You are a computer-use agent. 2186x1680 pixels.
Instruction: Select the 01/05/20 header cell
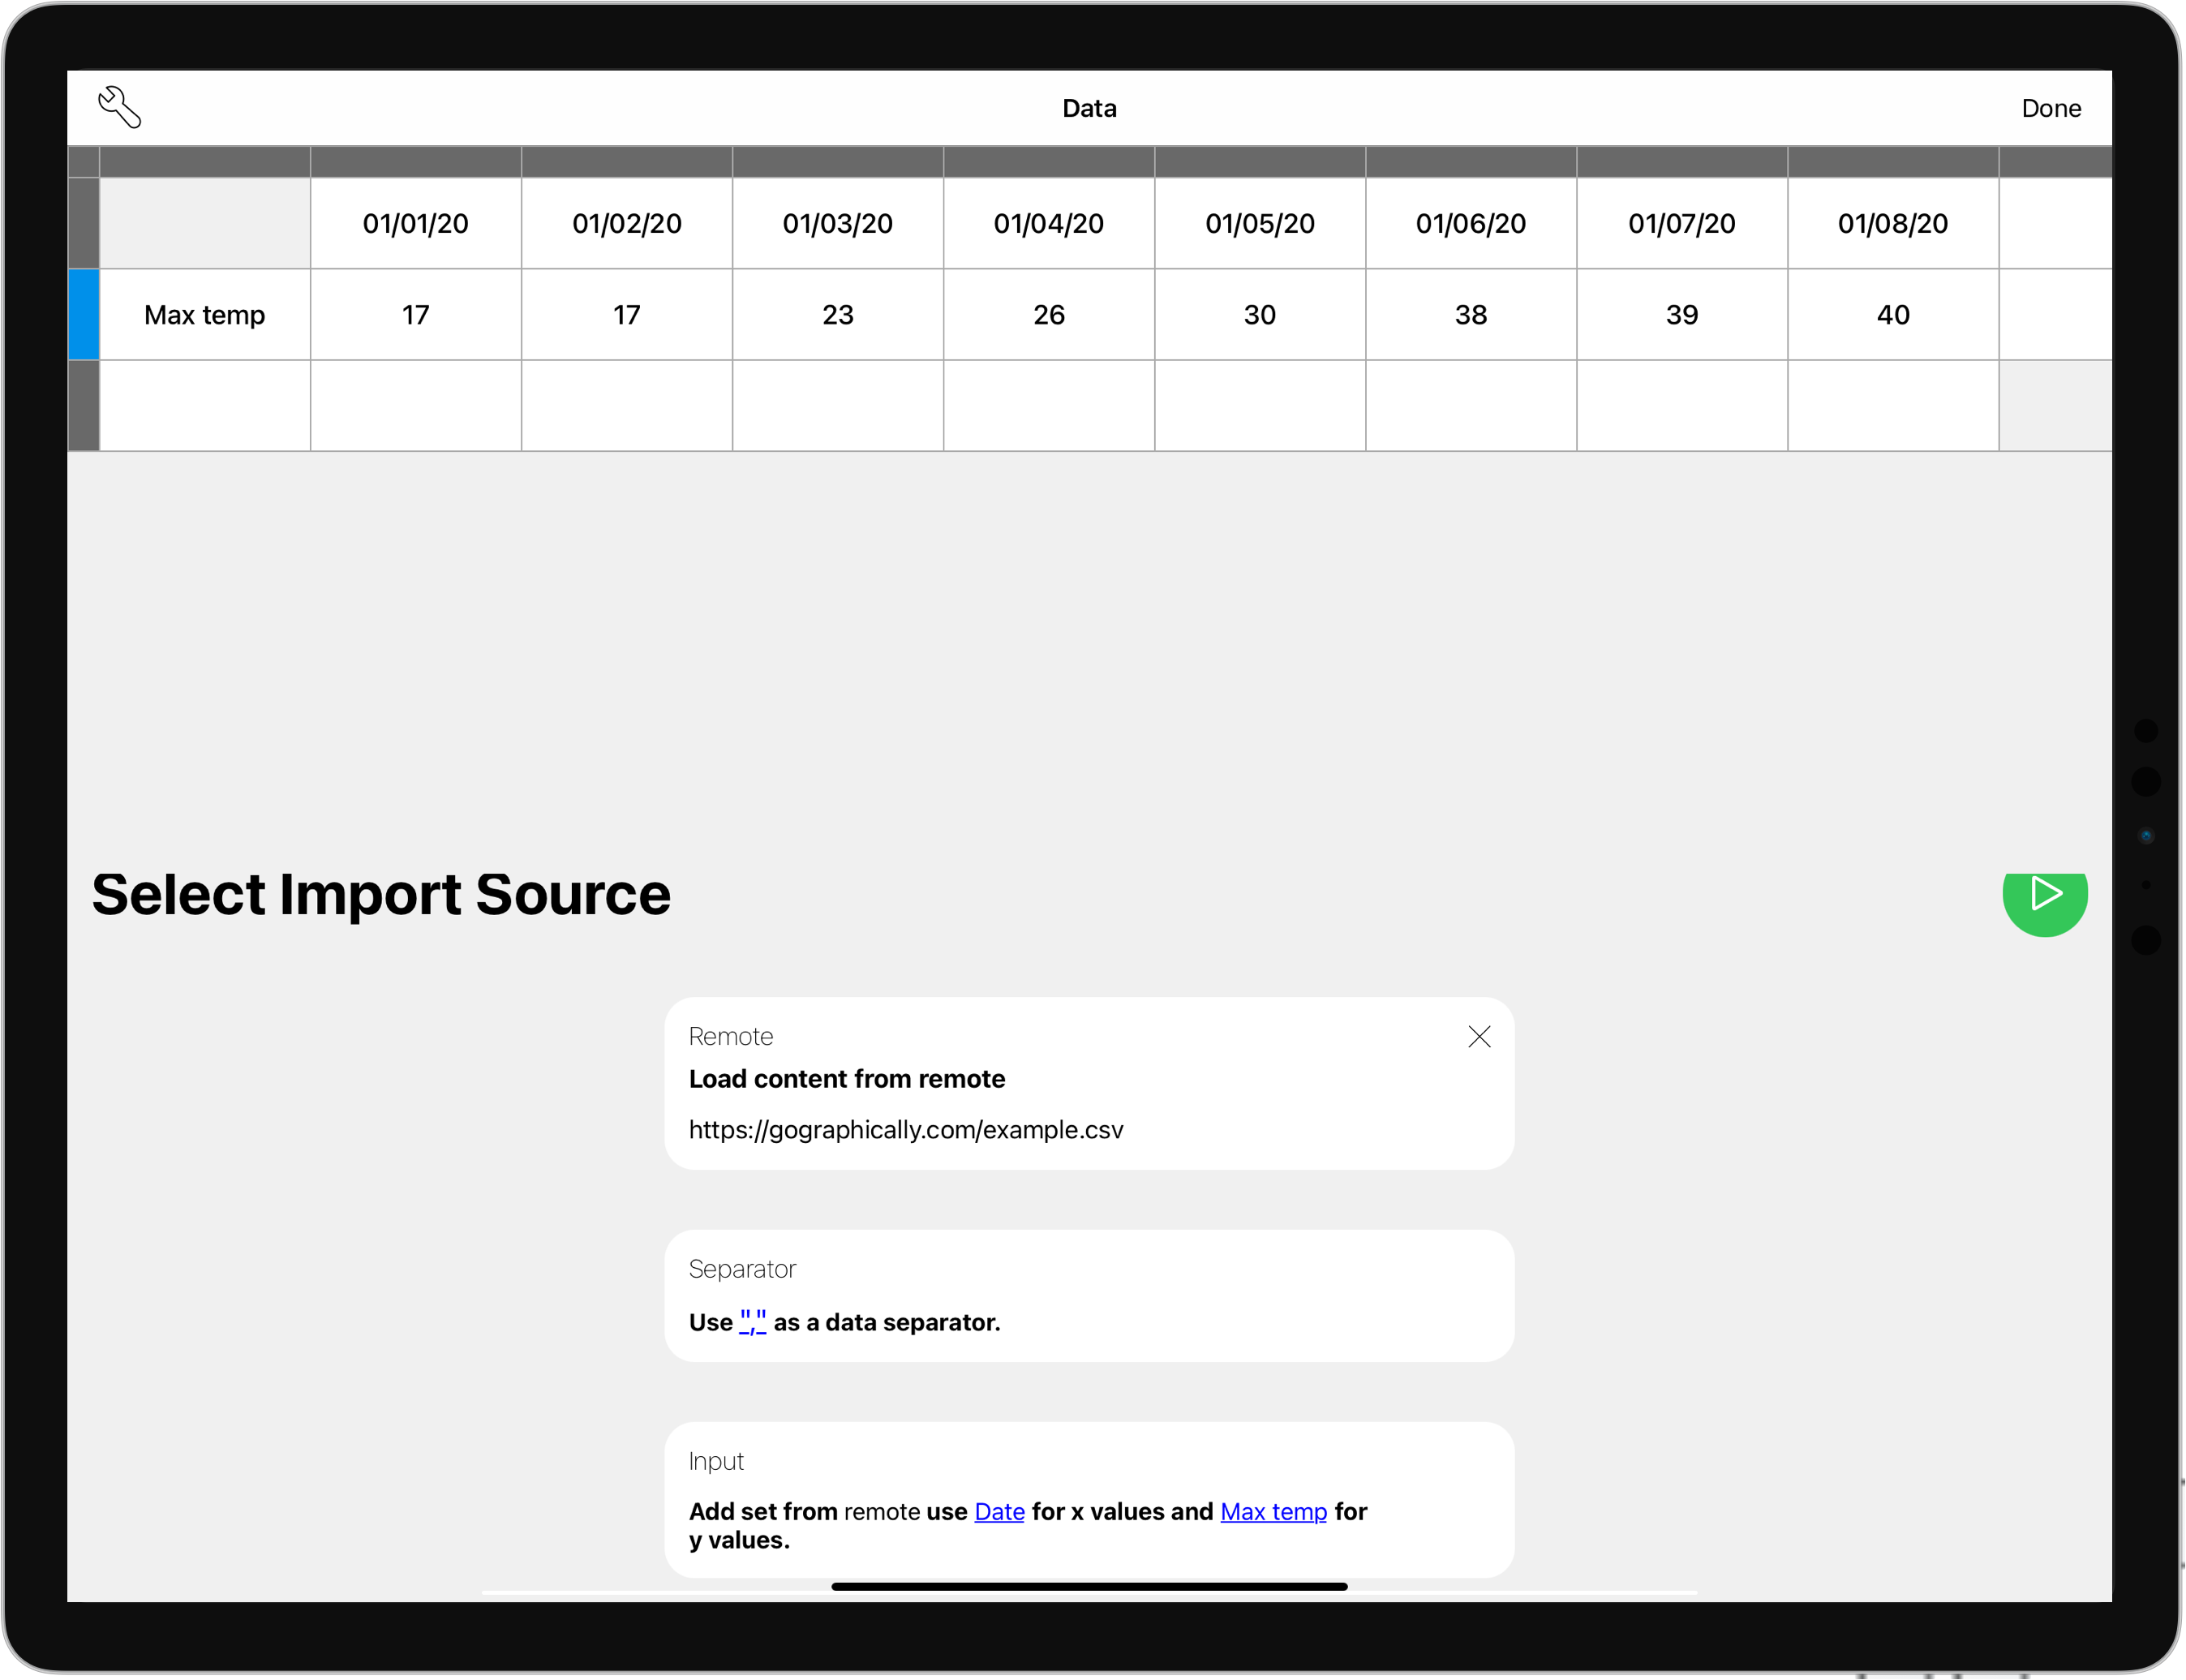pos(1260,223)
